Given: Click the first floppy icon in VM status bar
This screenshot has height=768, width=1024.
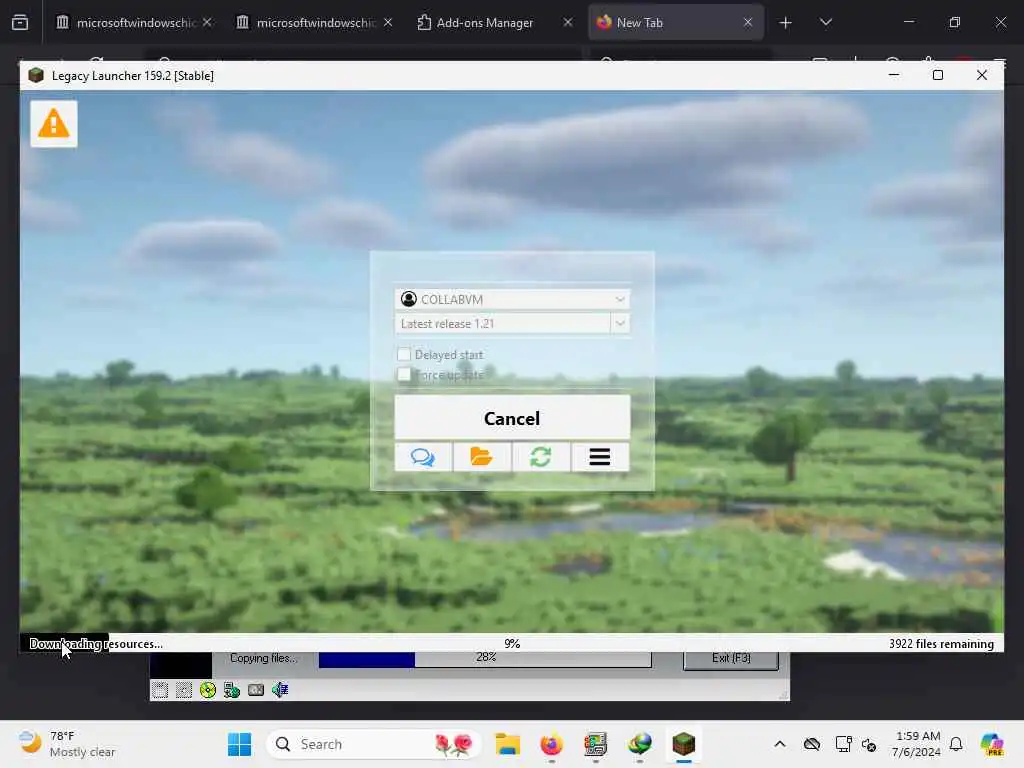Looking at the screenshot, I should [x=159, y=690].
